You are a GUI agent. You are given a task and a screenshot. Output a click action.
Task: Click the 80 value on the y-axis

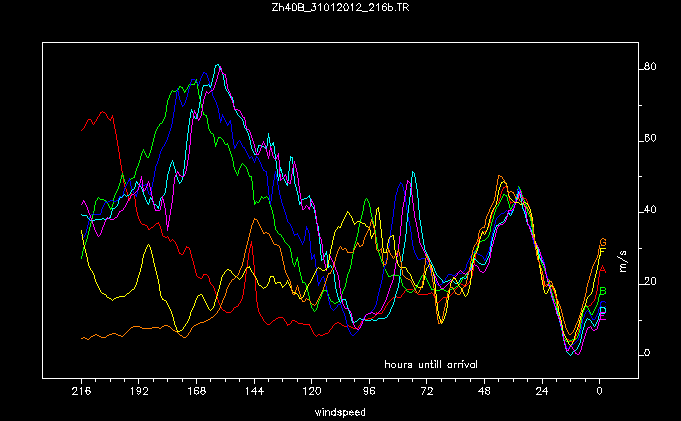click(648, 67)
